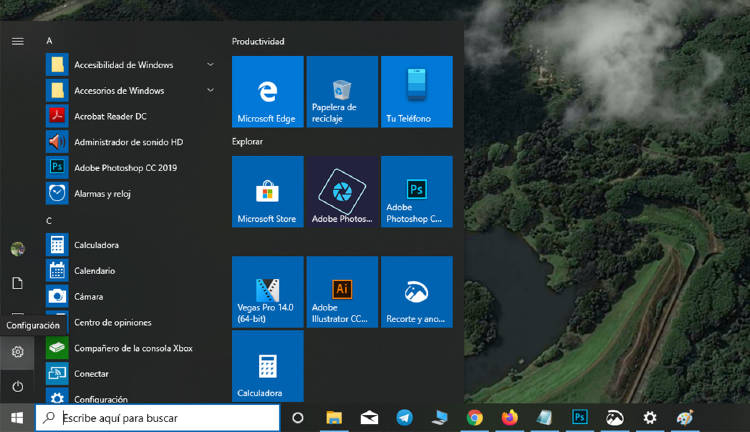Open the Mail app on the taskbar
The width and height of the screenshot is (750, 432).
point(369,418)
